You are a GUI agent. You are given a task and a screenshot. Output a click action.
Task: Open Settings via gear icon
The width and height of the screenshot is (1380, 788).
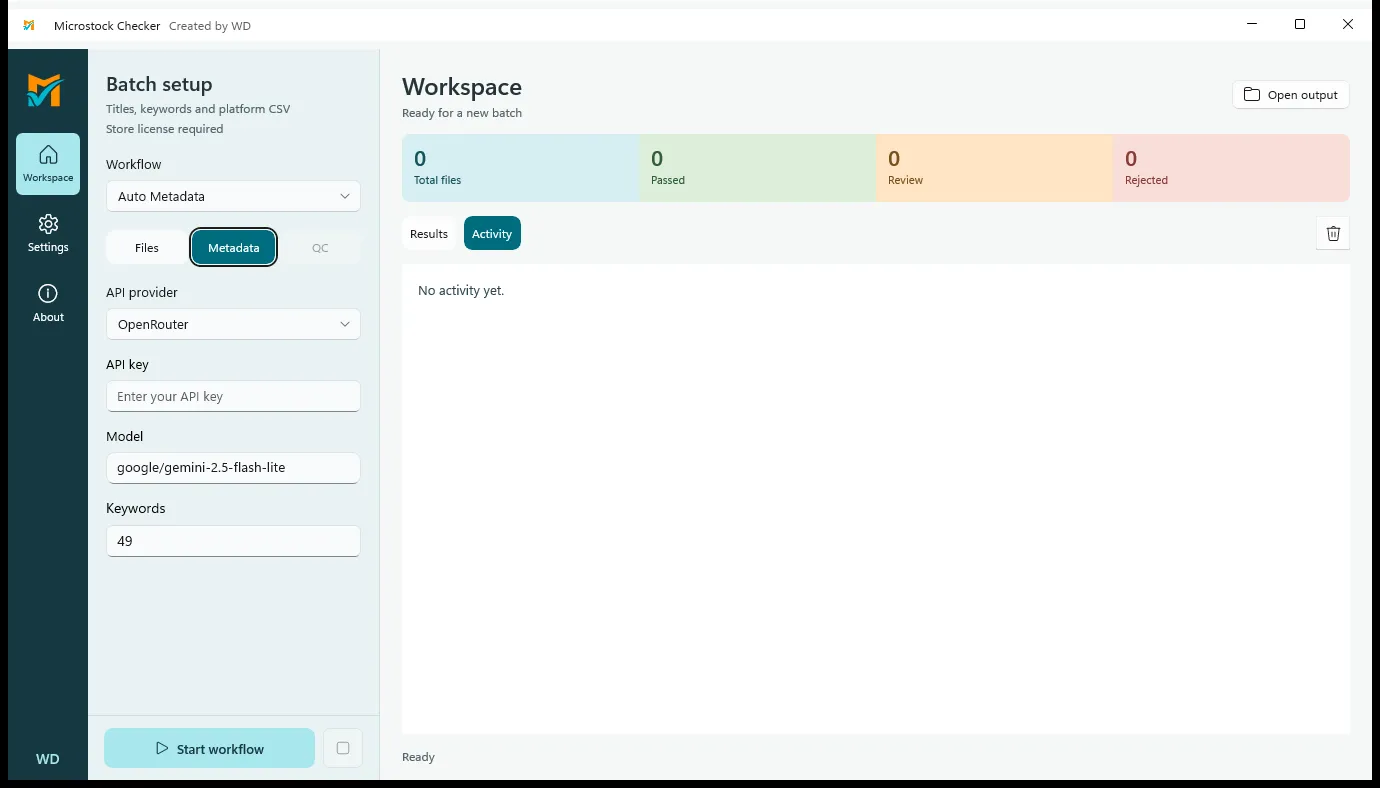(48, 233)
